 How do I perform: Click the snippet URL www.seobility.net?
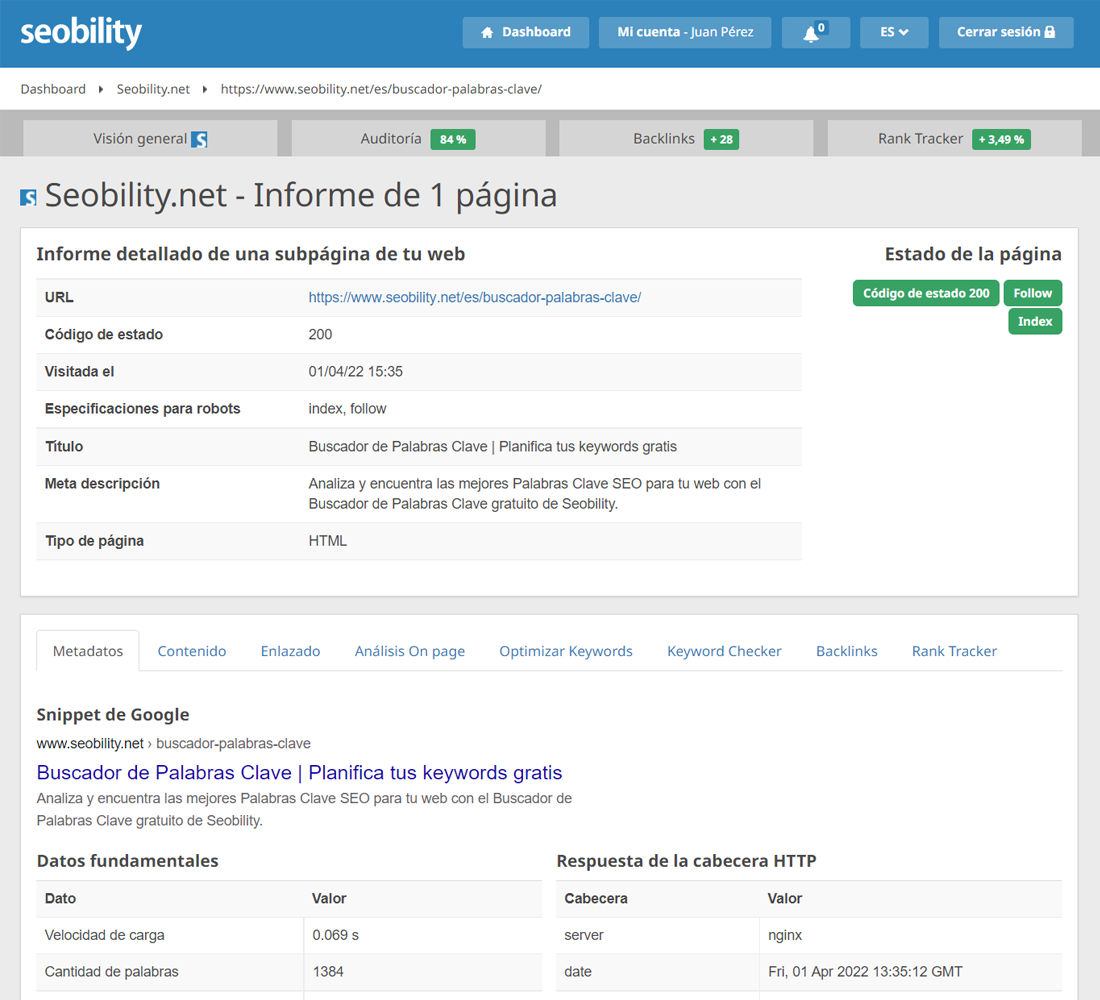pyautogui.click(x=90, y=743)
